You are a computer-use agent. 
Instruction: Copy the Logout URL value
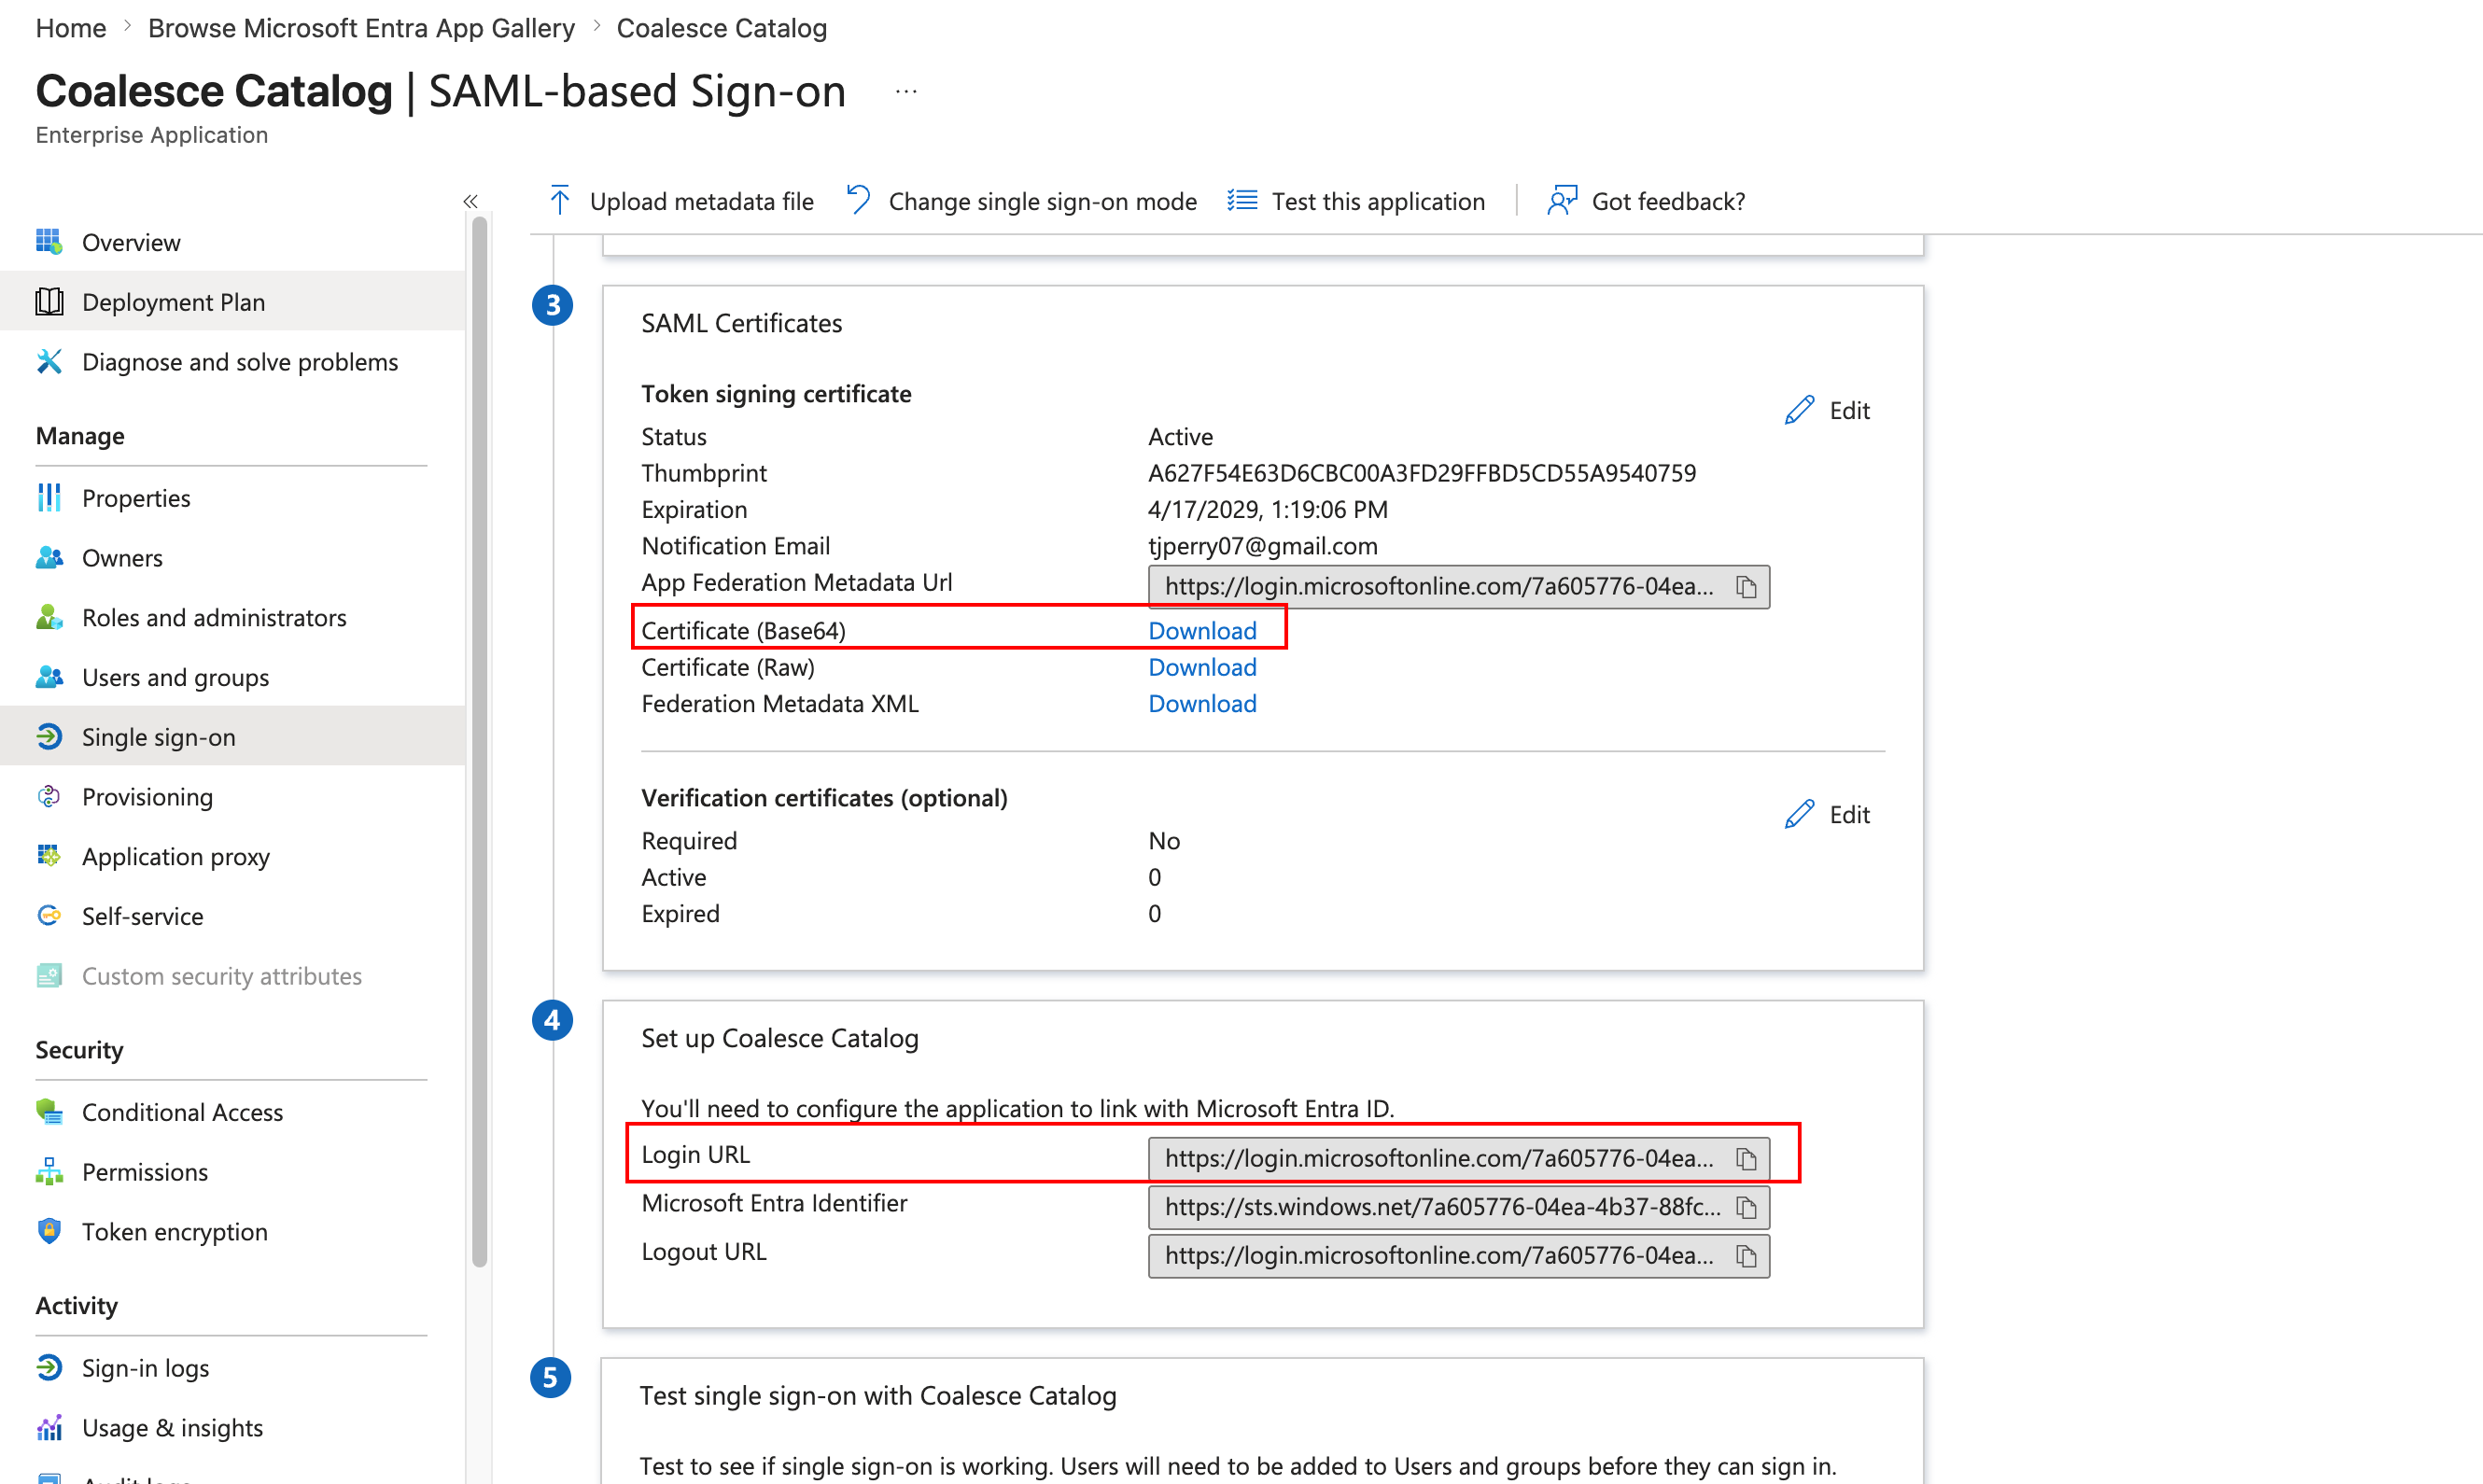pos(1745,1256)
